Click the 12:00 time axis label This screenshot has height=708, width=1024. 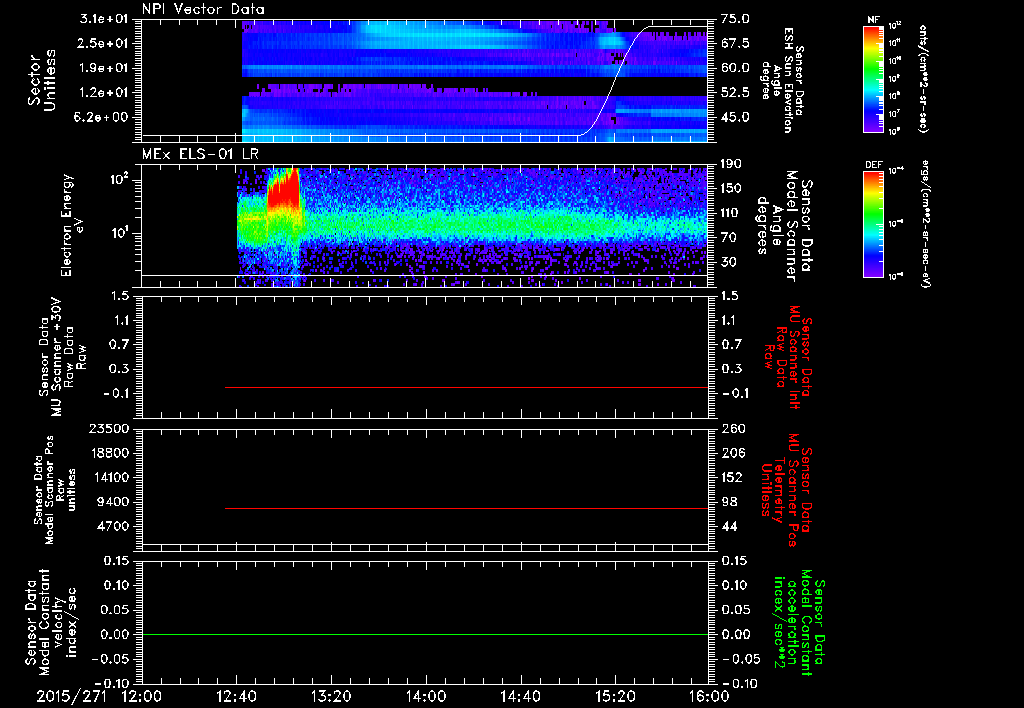tap(142, 696)
